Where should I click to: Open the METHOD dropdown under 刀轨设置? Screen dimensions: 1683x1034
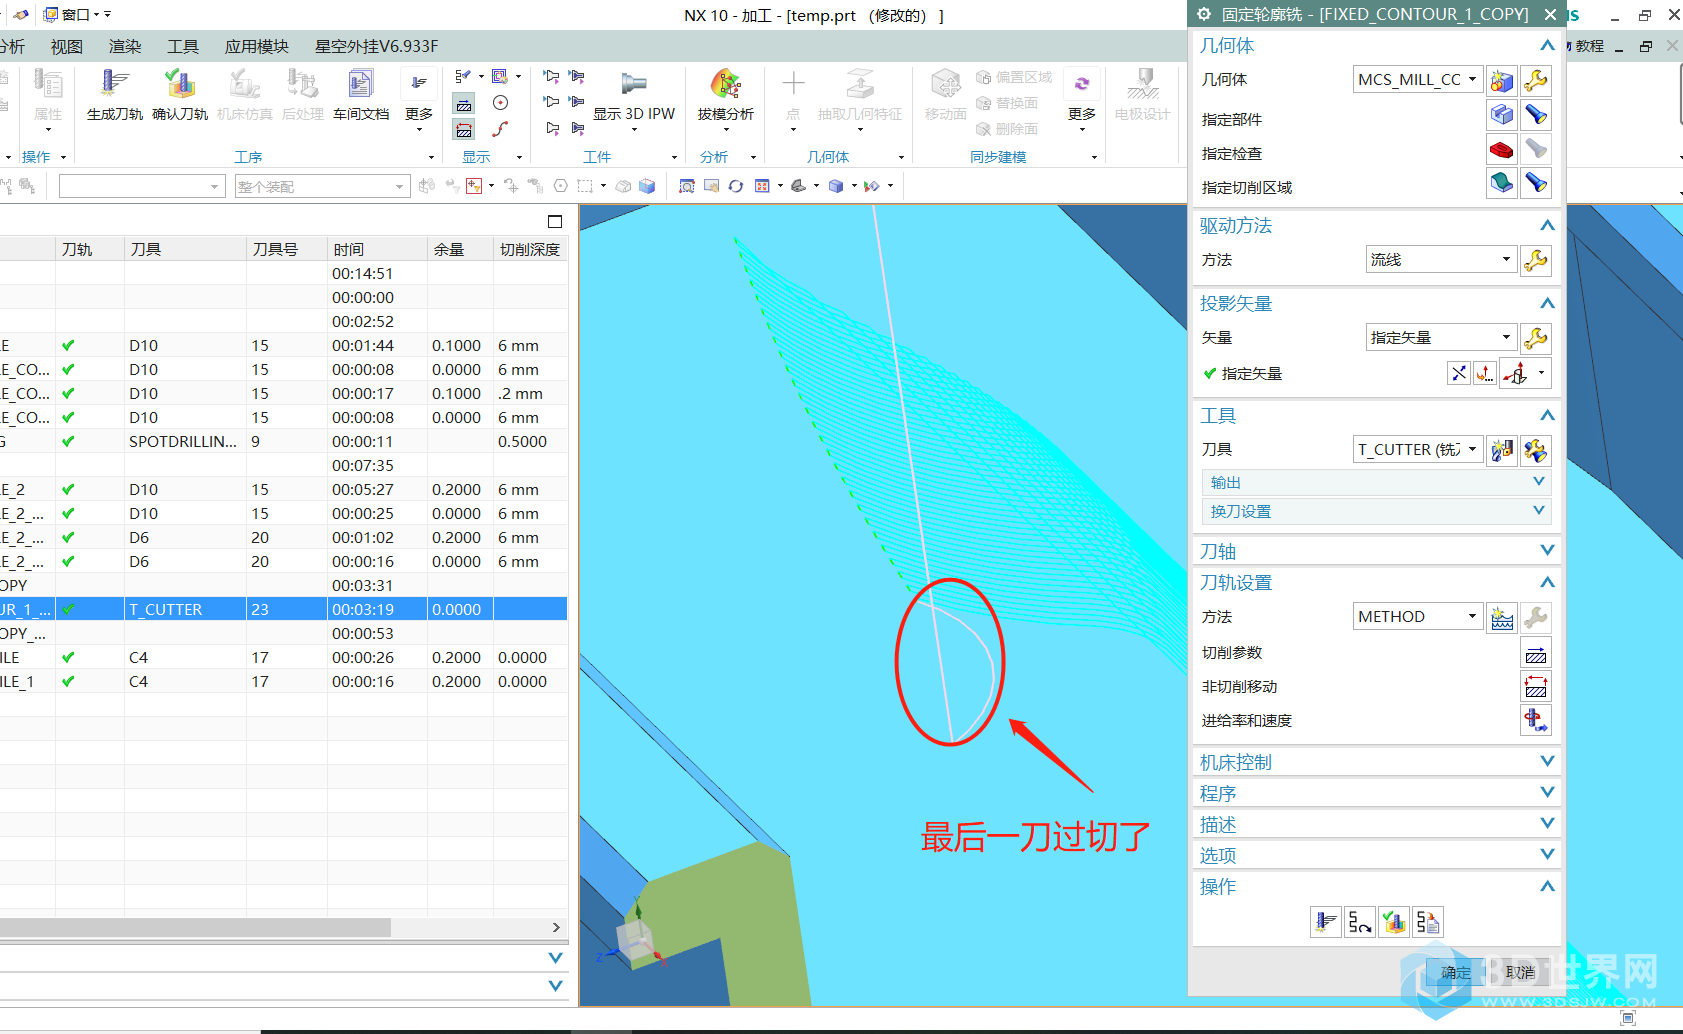[x=1417, y=617]
